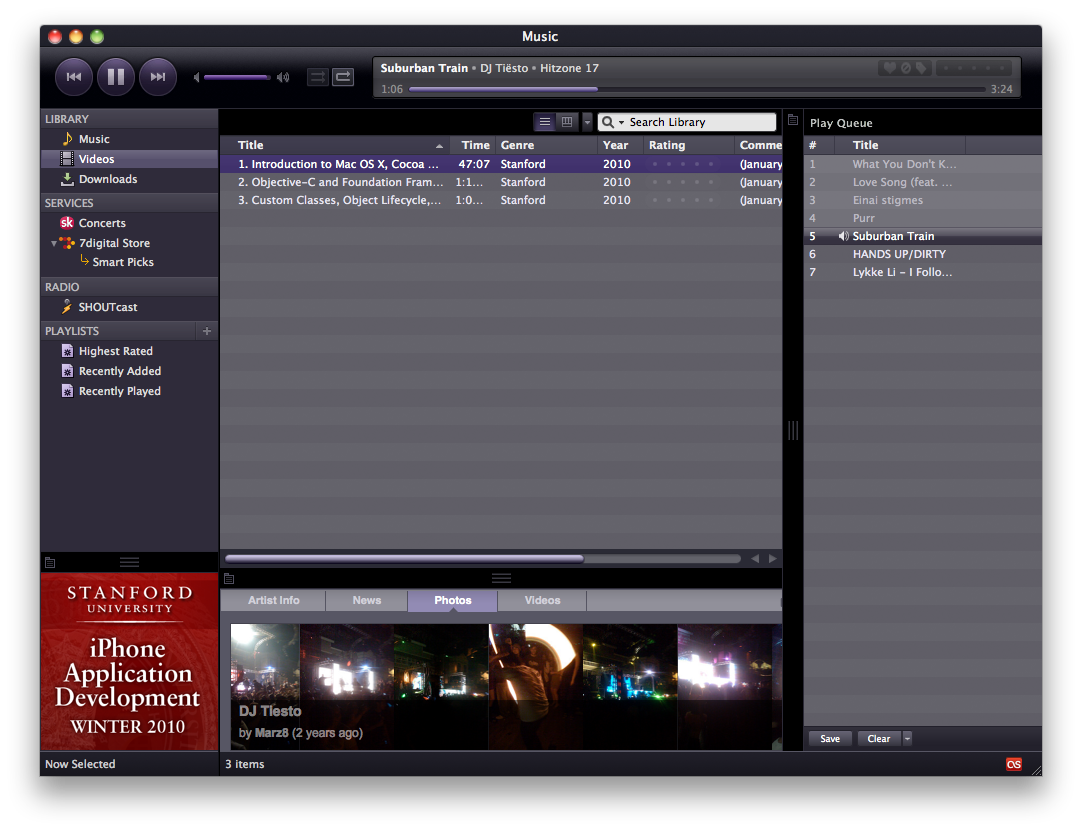Collapse the 7digital Store tree node
1082x831 pixels.
point(54,243)
